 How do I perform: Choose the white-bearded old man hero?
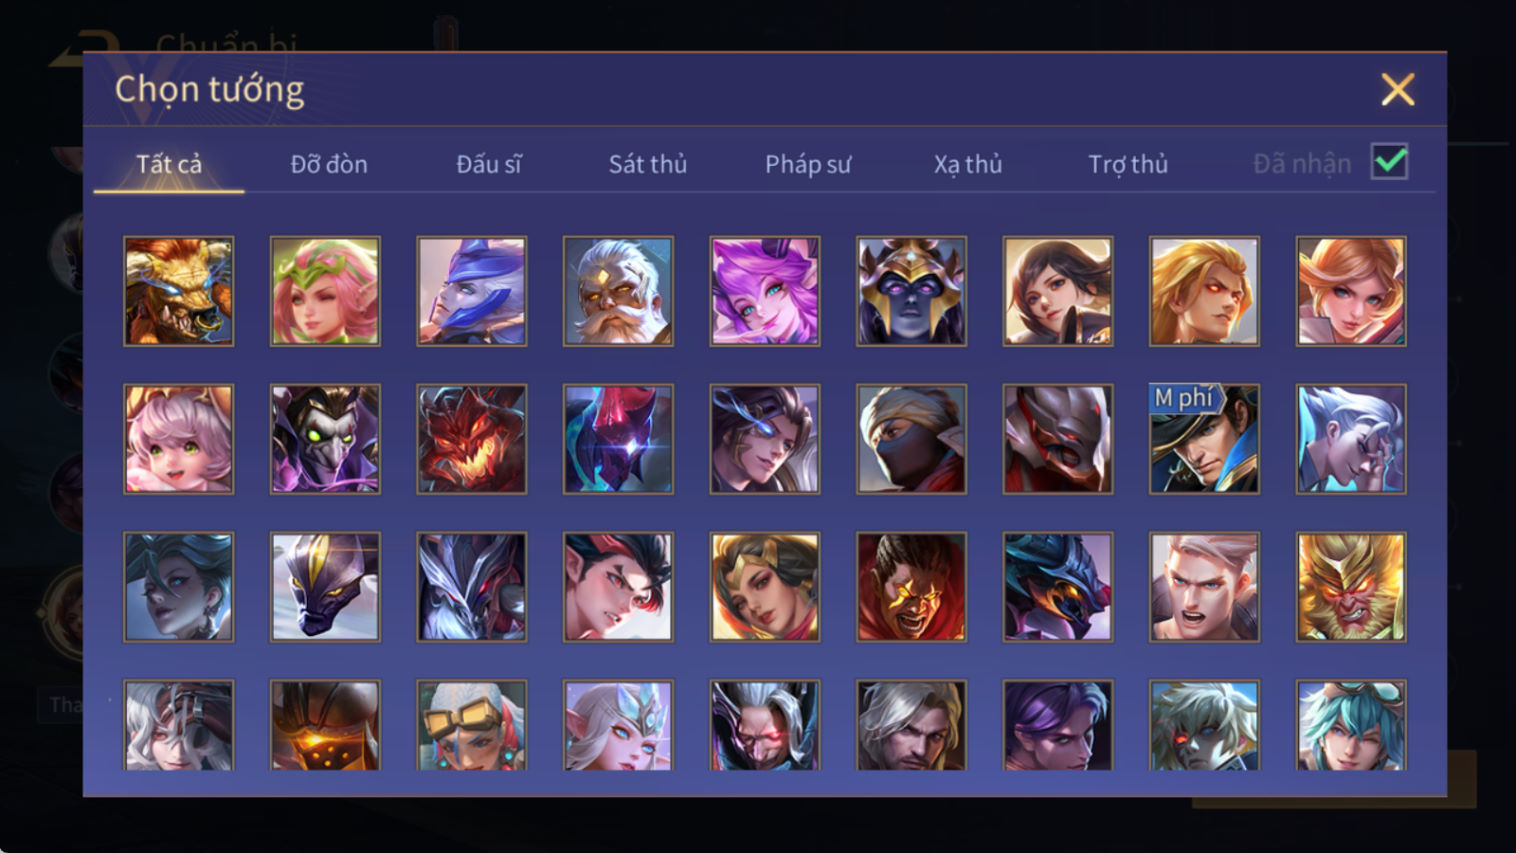[x=618, y=291]
